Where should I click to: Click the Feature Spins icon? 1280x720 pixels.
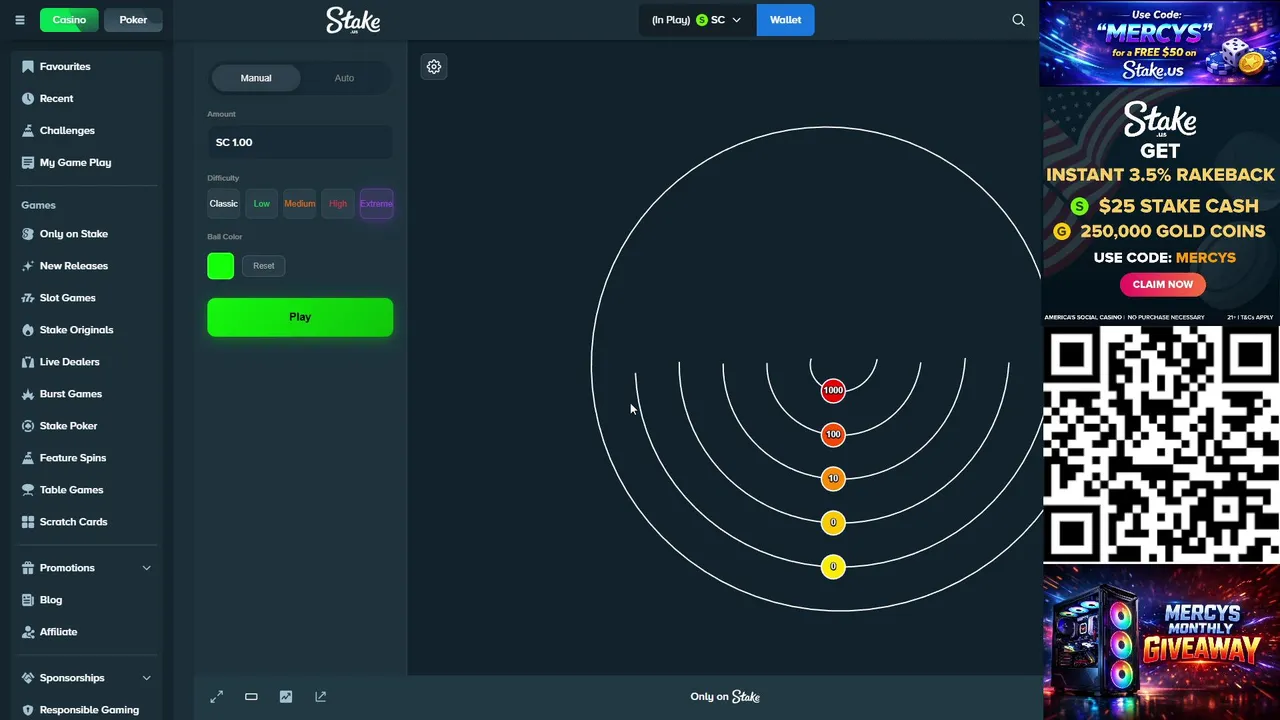tap(28, 458)
